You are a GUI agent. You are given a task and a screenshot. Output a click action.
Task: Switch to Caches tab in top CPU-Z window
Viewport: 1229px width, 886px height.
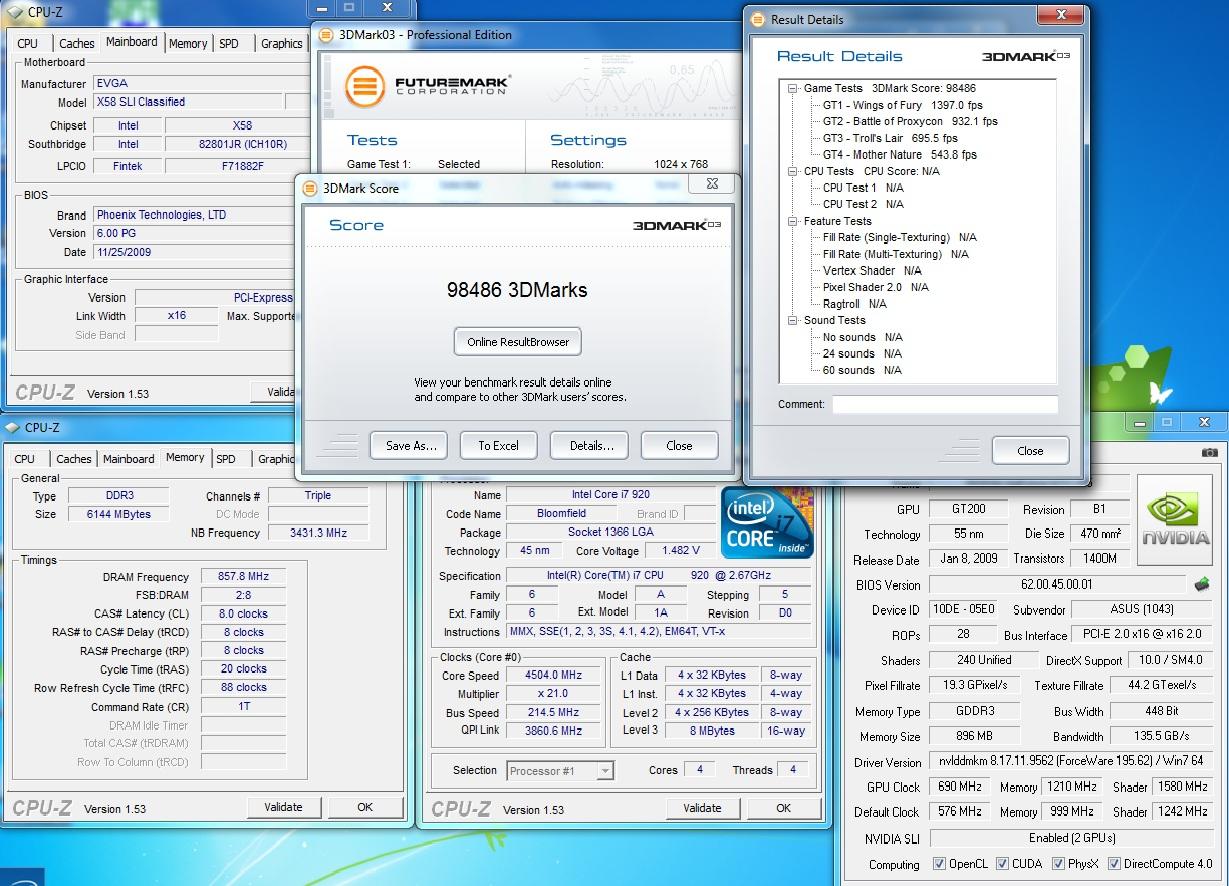(76, 43)
